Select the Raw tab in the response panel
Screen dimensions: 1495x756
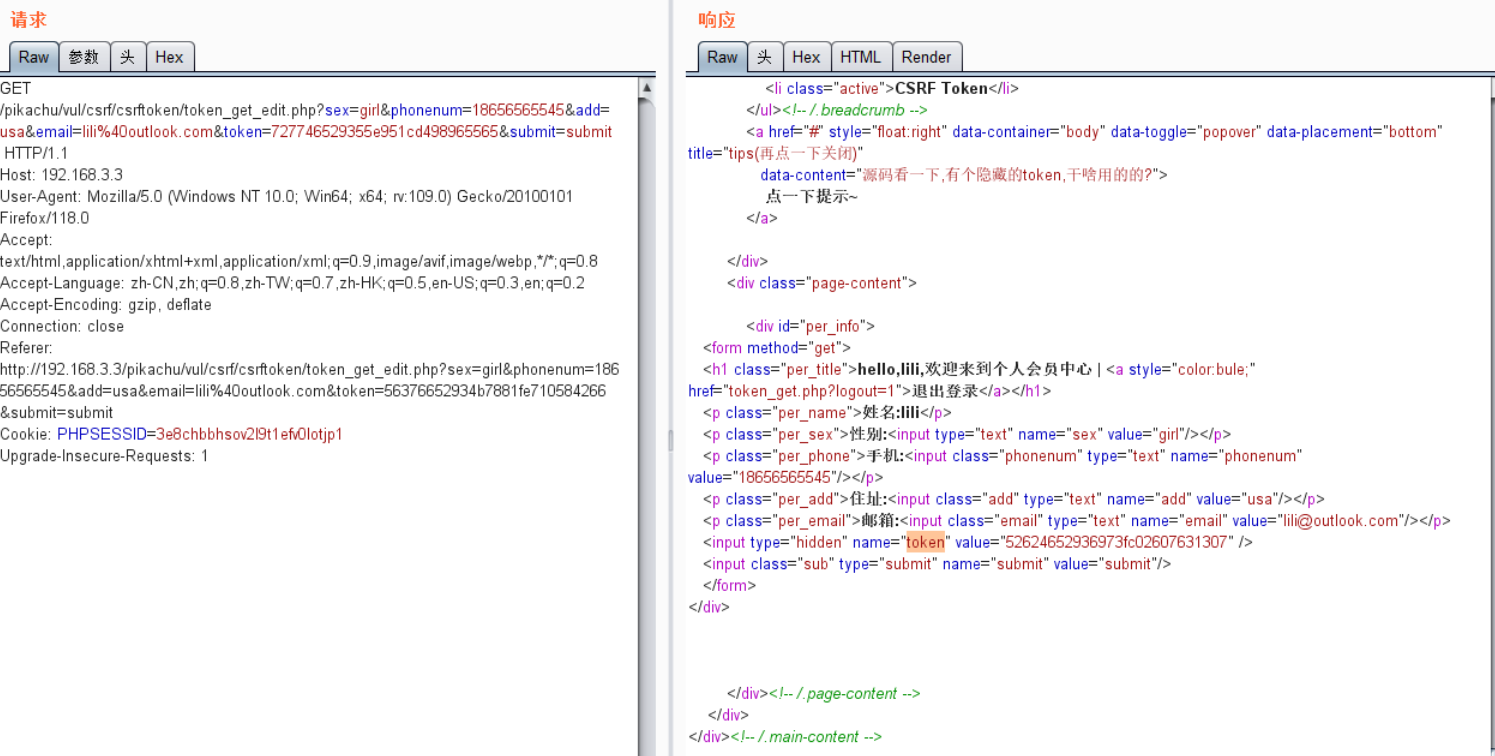coord(722,57)
